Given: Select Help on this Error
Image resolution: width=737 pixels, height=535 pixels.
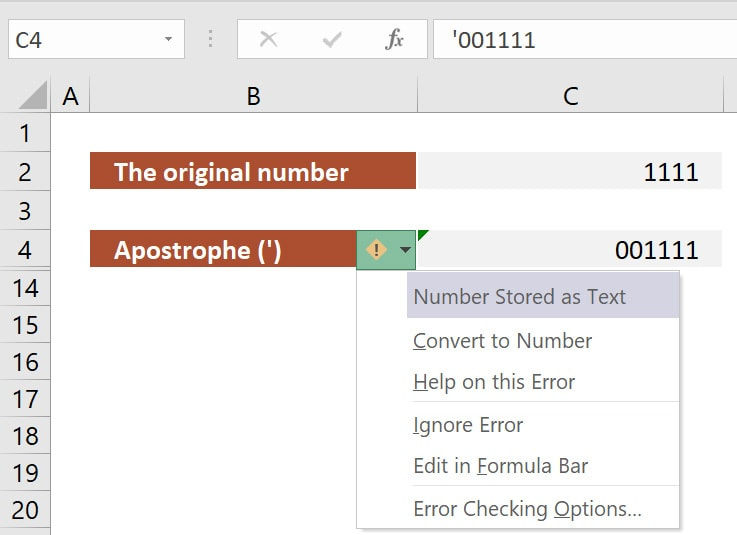Looking at the screenshot, I should (x=494, y=382).
